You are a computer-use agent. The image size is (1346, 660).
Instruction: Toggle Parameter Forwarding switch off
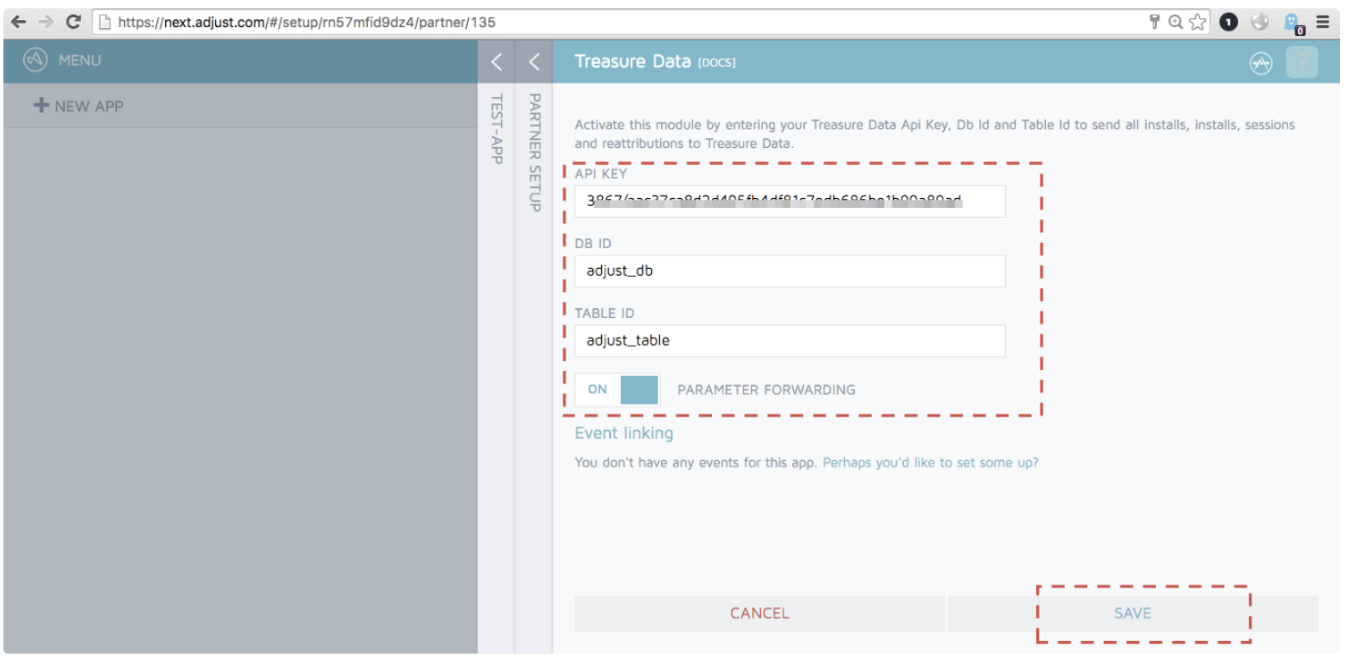(x=617, y=390)
